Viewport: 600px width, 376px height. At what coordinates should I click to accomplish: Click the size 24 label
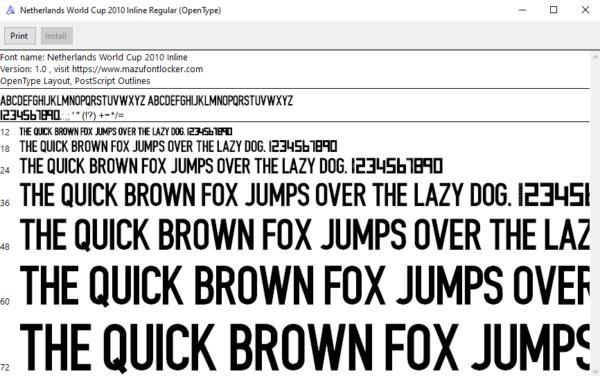point(5,170)
